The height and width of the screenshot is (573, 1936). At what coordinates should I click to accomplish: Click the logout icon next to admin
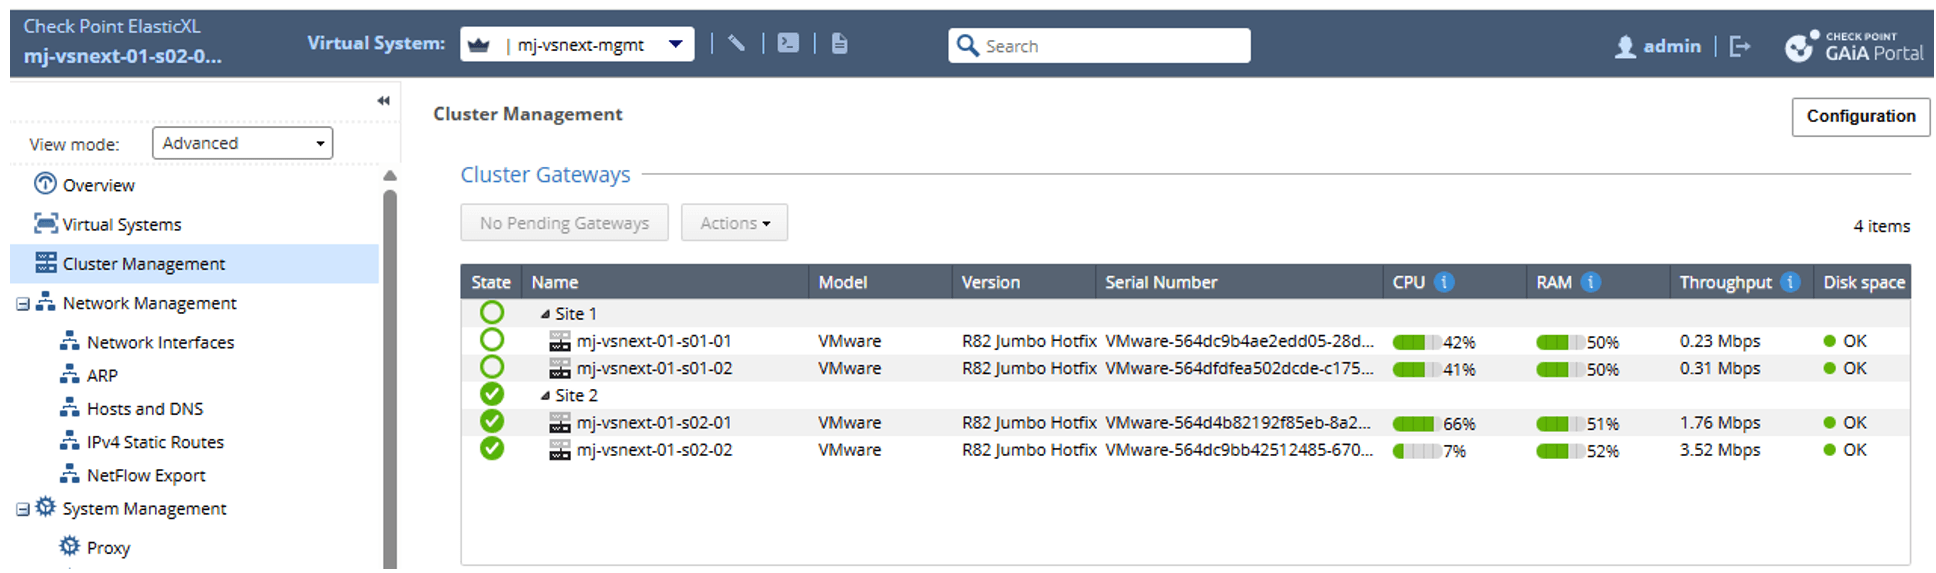(x=1740, y=46)
